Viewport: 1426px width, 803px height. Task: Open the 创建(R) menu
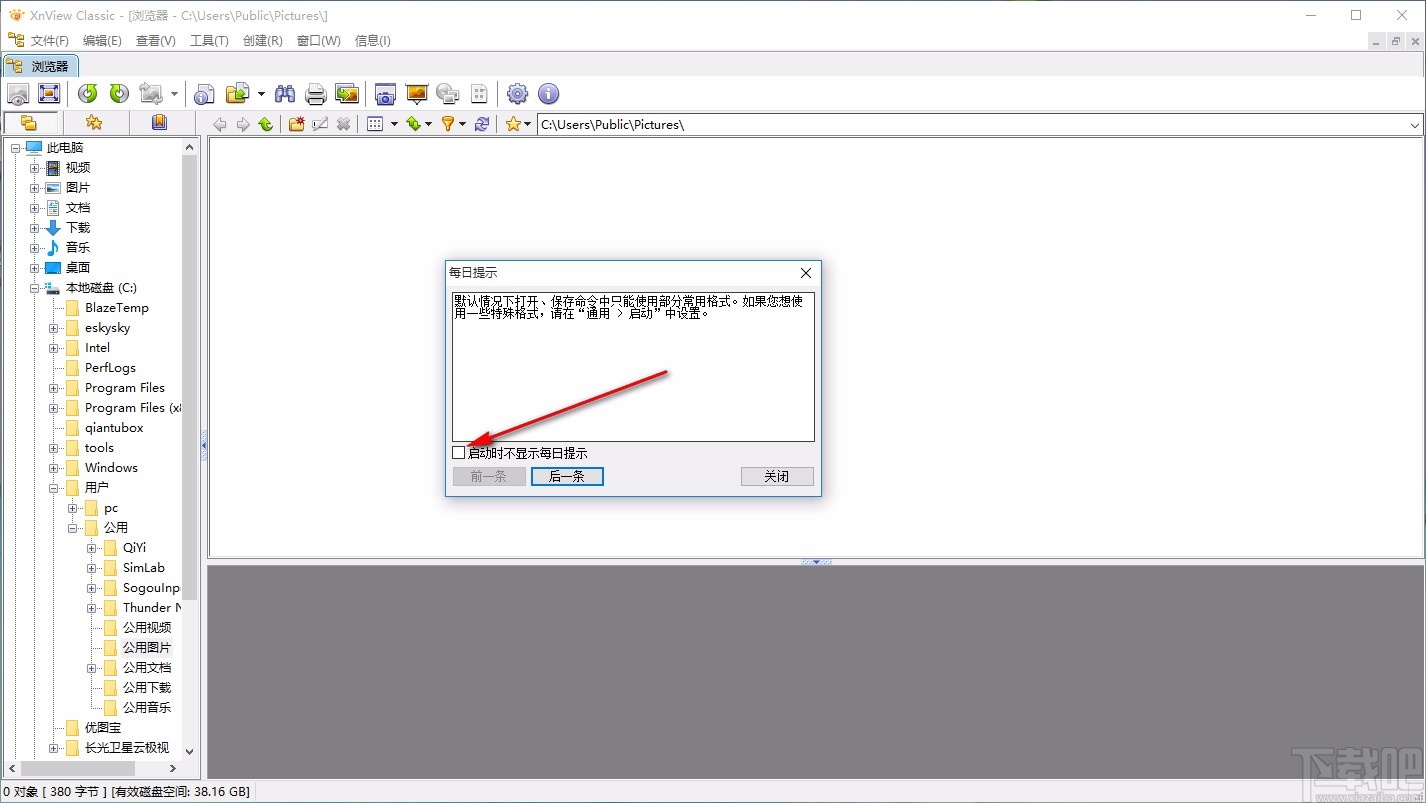[x=262, y=41]
